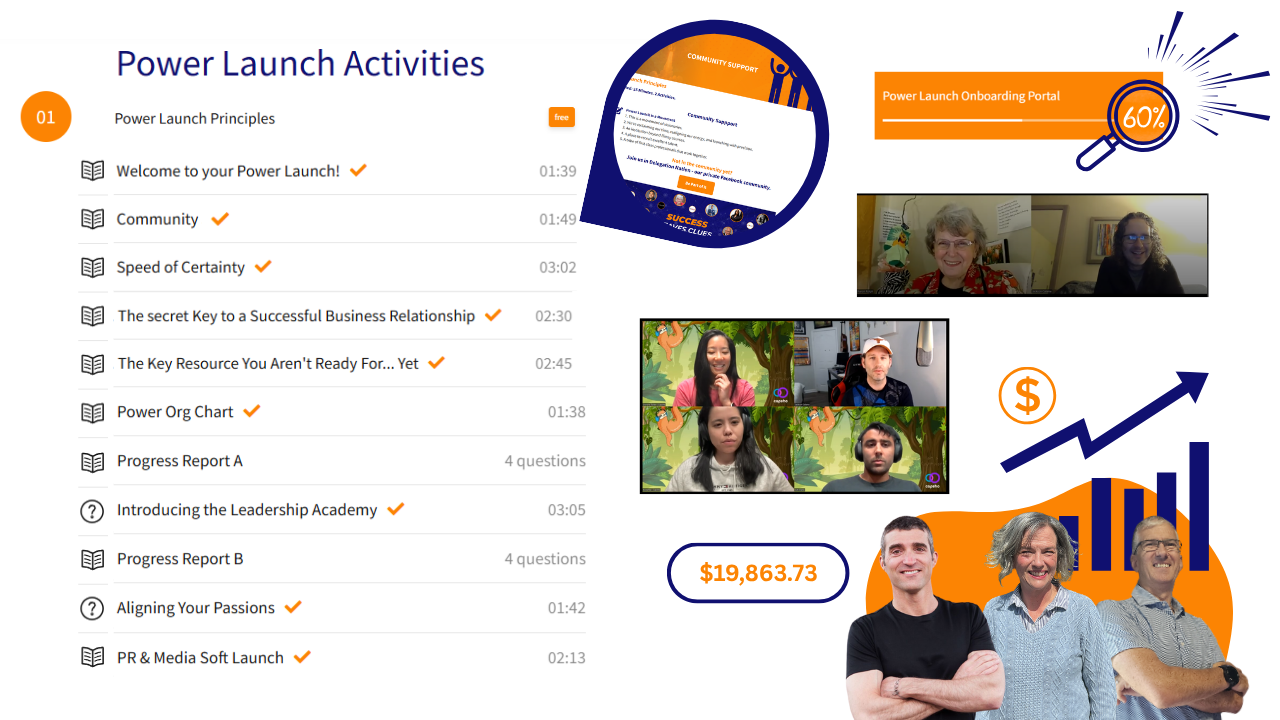Click the book icon beside PR & Media Soft Launch
Screen dimensions: 1280x720
point(92,657)
